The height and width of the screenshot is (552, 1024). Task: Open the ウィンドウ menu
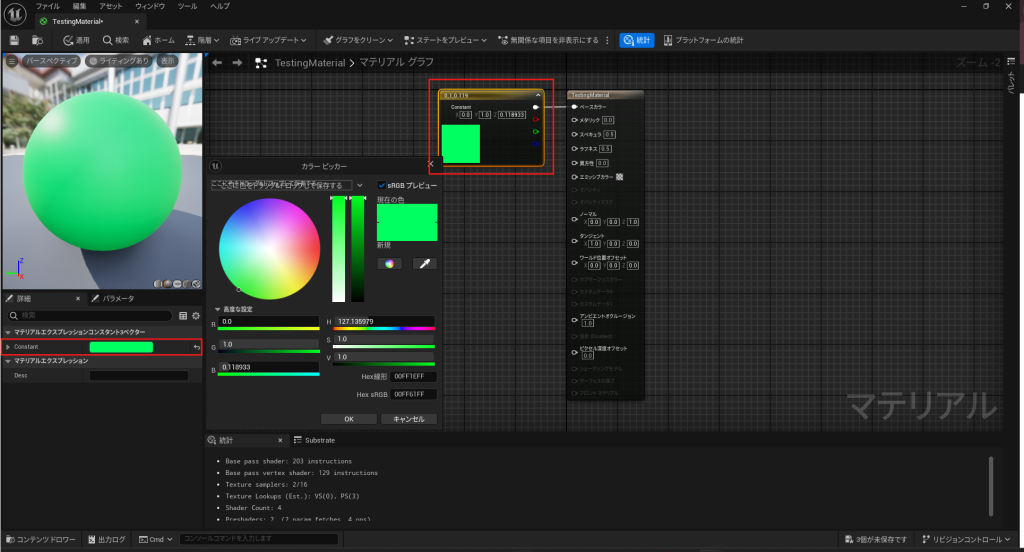(x=150, y=6)
